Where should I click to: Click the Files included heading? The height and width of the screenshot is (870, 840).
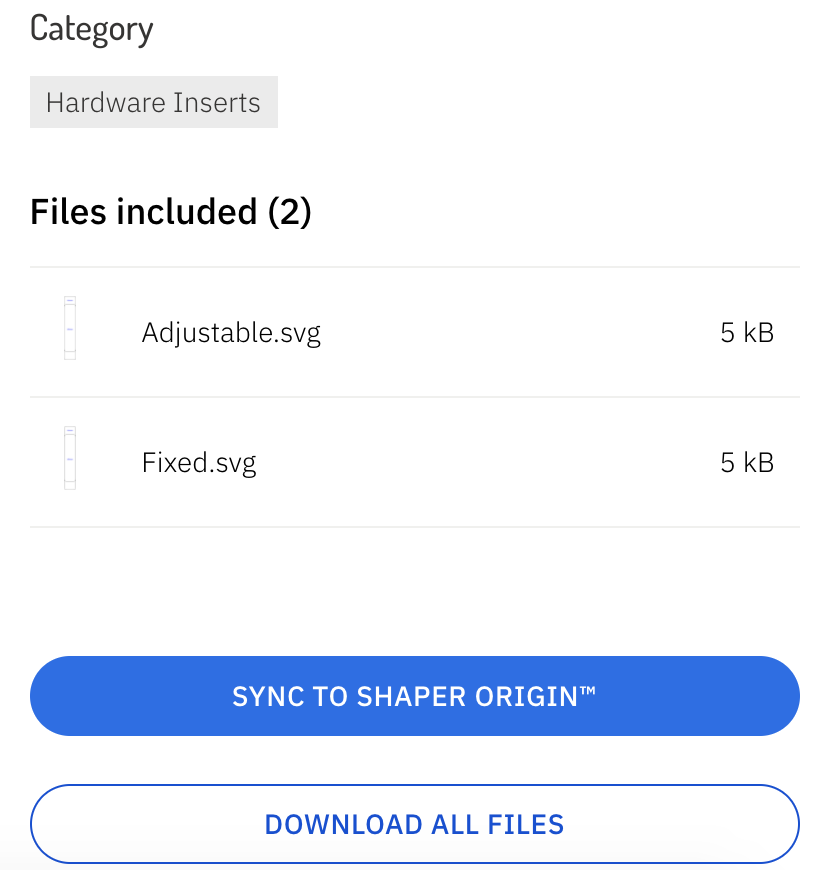pyautogui.click(x=170, y=212)
